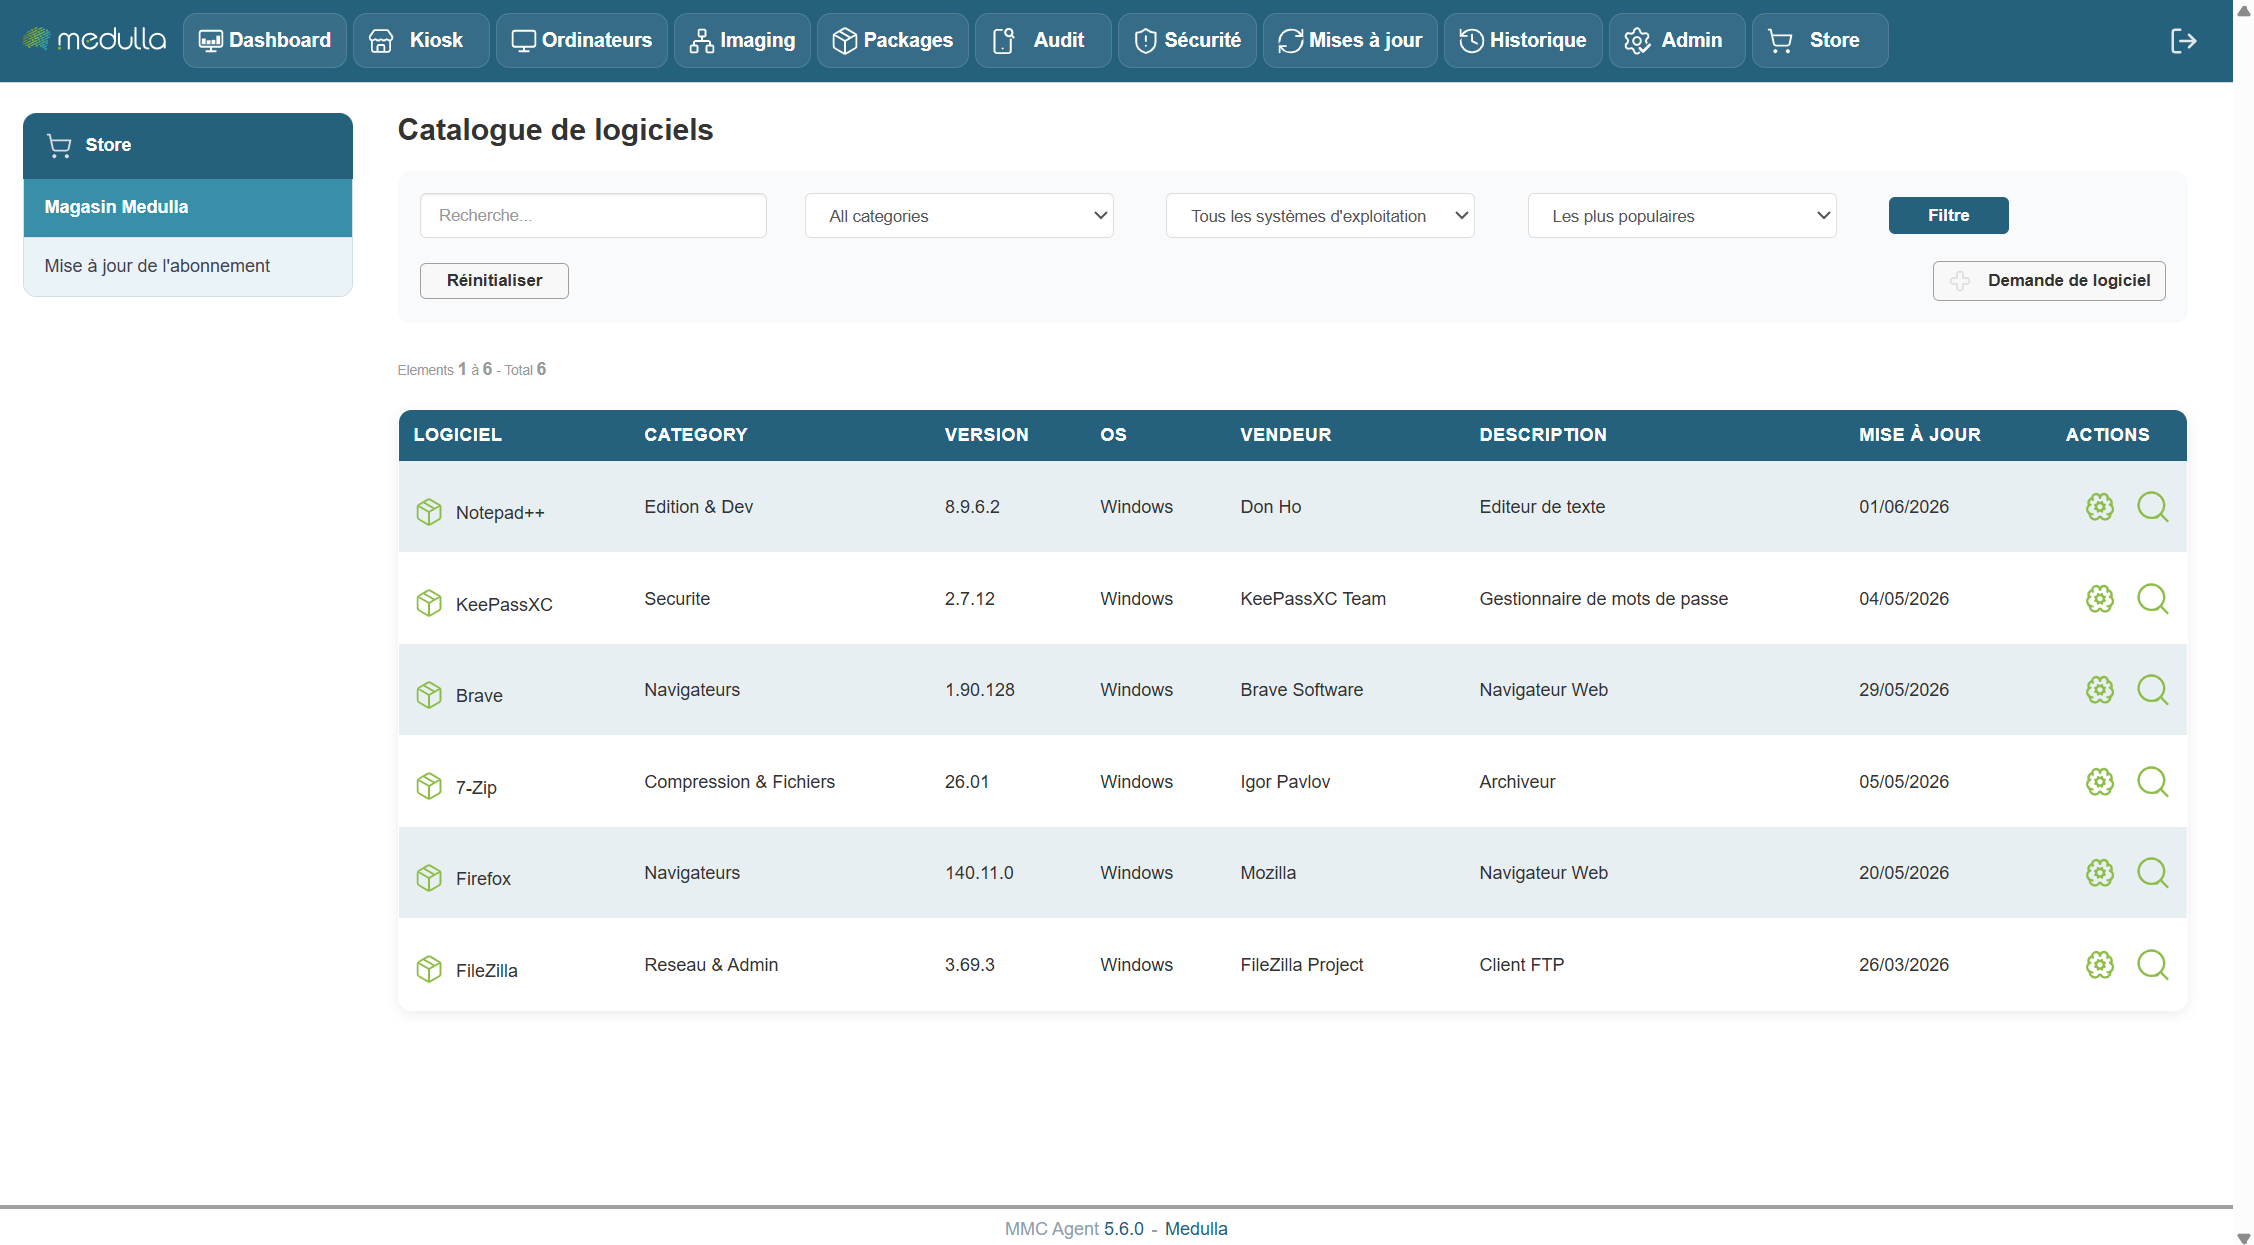Image resolution: width=2254 pixels, height=1245 pixels.
Task: Click the Brave package box icon
Action: pyautogui.click(x=429, y=695)
